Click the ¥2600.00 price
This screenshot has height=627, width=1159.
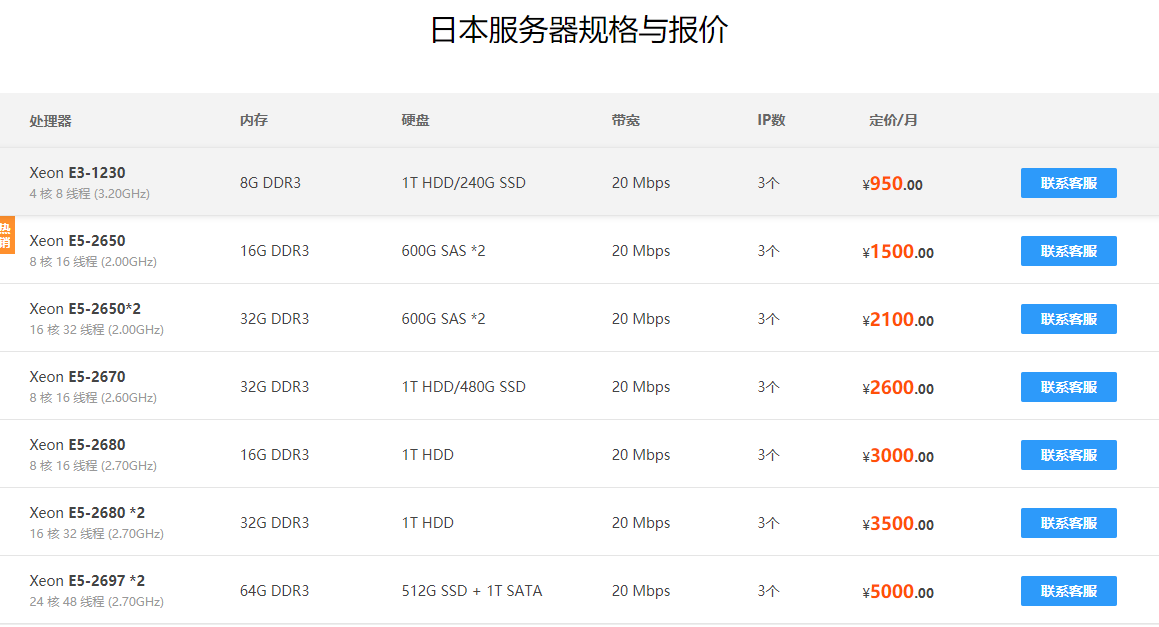tap(898, 387)
